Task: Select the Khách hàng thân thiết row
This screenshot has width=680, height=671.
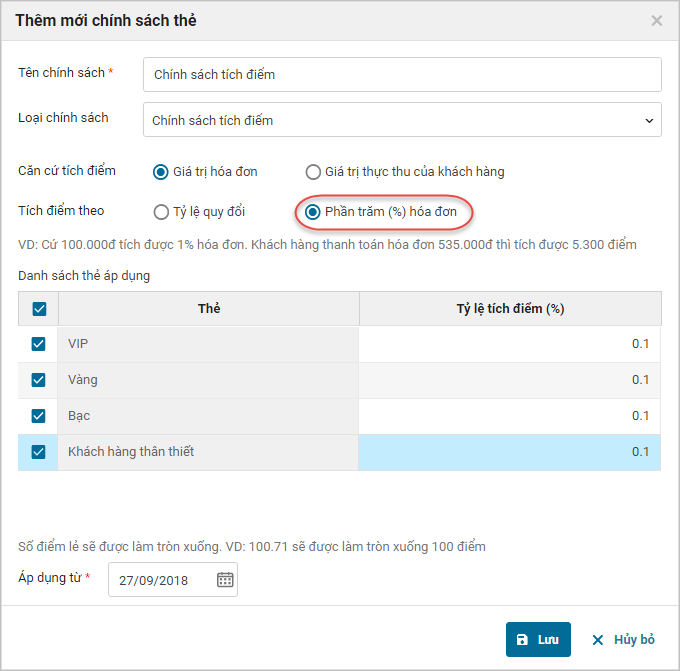Action: tap(207, 452)
